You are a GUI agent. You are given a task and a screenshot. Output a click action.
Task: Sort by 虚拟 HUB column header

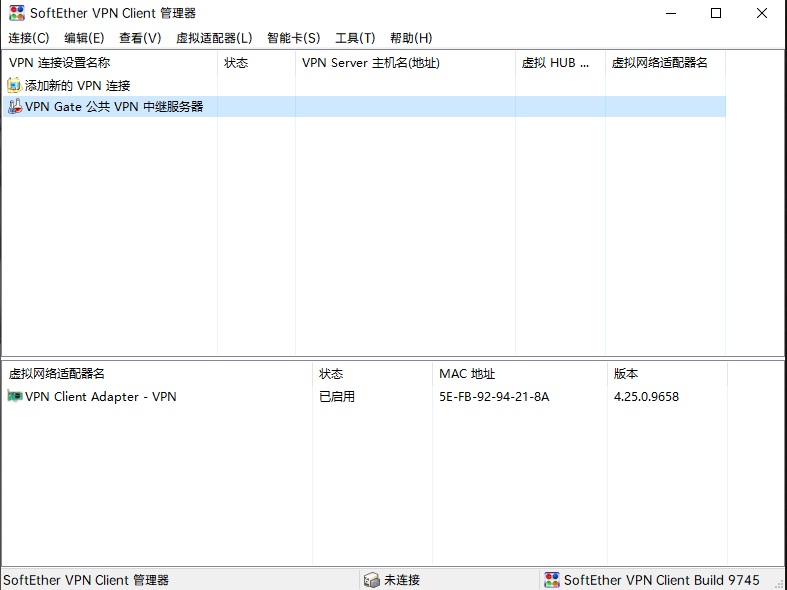click(x=561, y=63)
